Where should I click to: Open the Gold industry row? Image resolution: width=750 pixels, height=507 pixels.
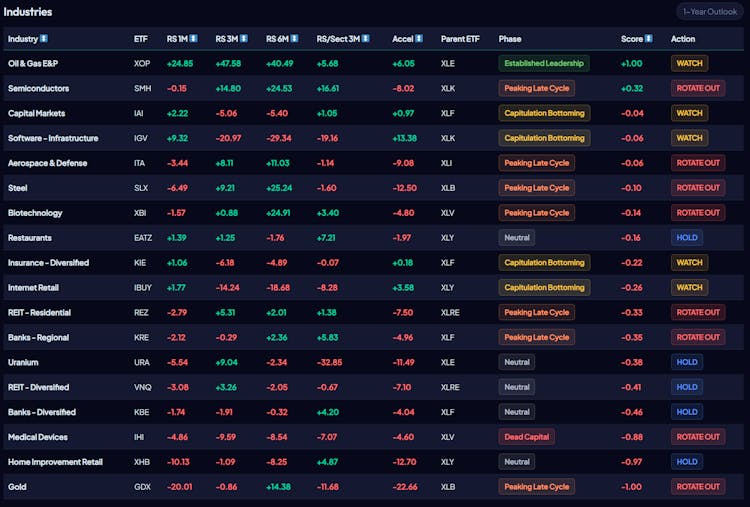coord(17,487)
